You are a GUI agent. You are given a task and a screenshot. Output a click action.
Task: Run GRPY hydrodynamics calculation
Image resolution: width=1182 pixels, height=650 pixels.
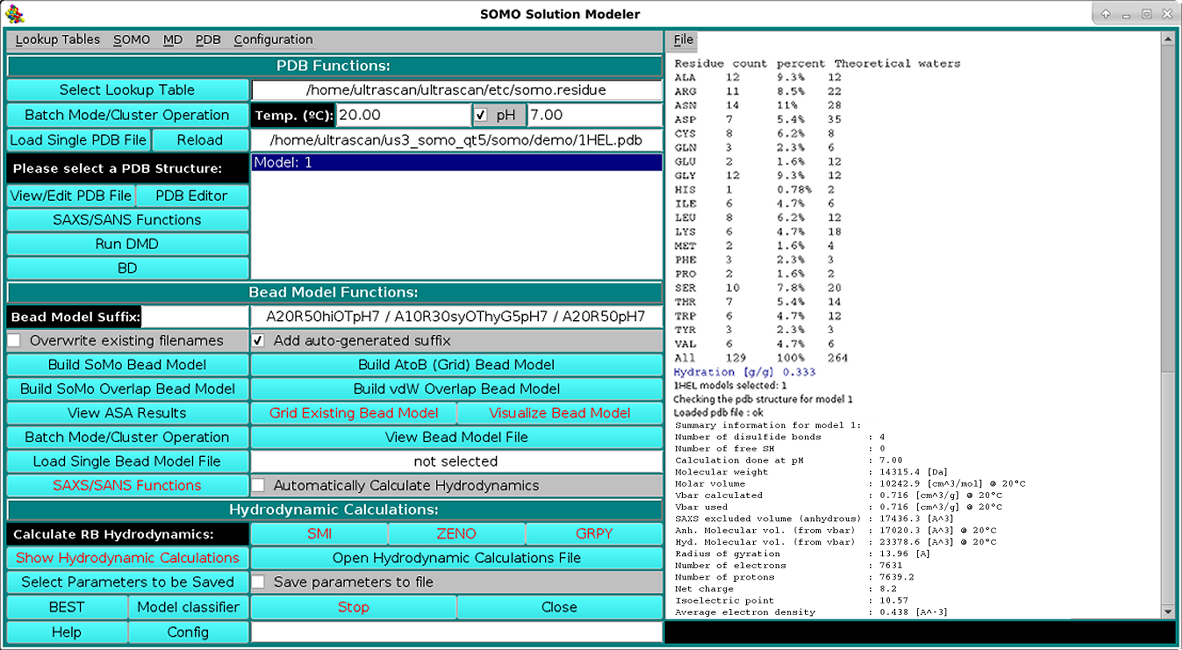[x=594, y=534]
